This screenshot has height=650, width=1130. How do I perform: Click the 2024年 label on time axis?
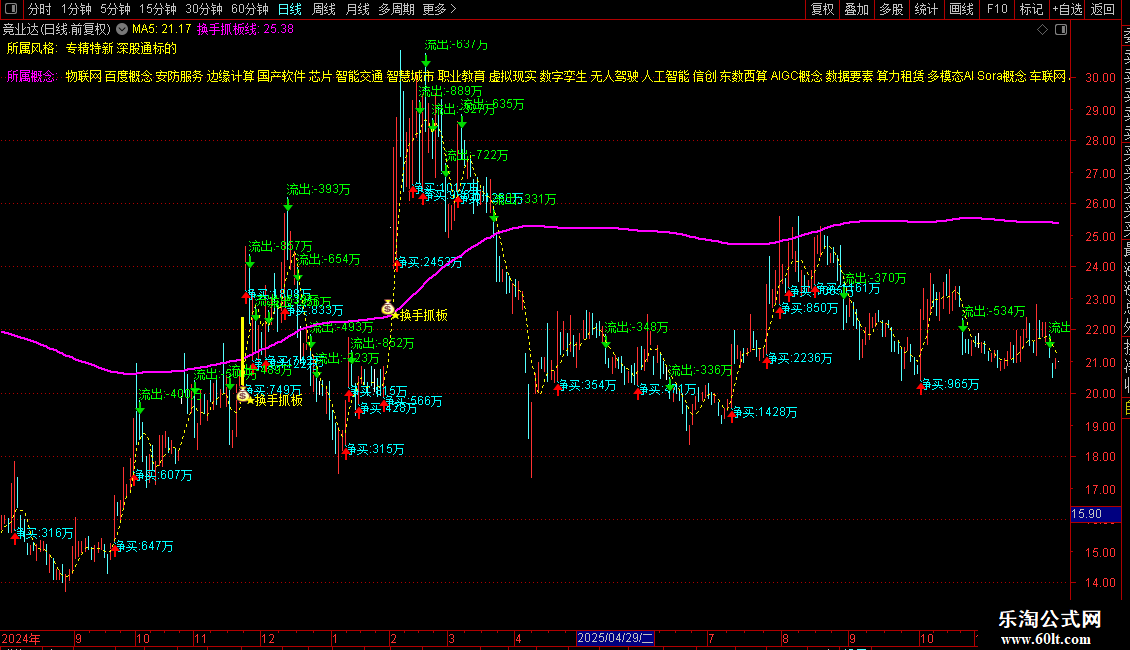[x=21, y=638]
